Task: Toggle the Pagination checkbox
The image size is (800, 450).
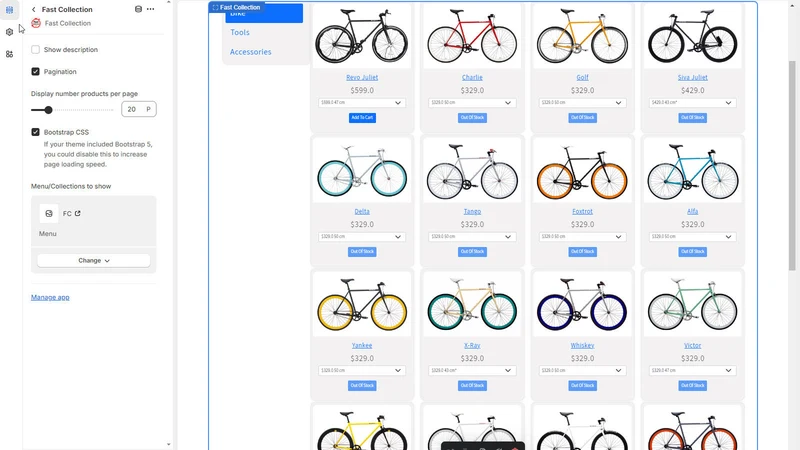Action: pos(35,71)
